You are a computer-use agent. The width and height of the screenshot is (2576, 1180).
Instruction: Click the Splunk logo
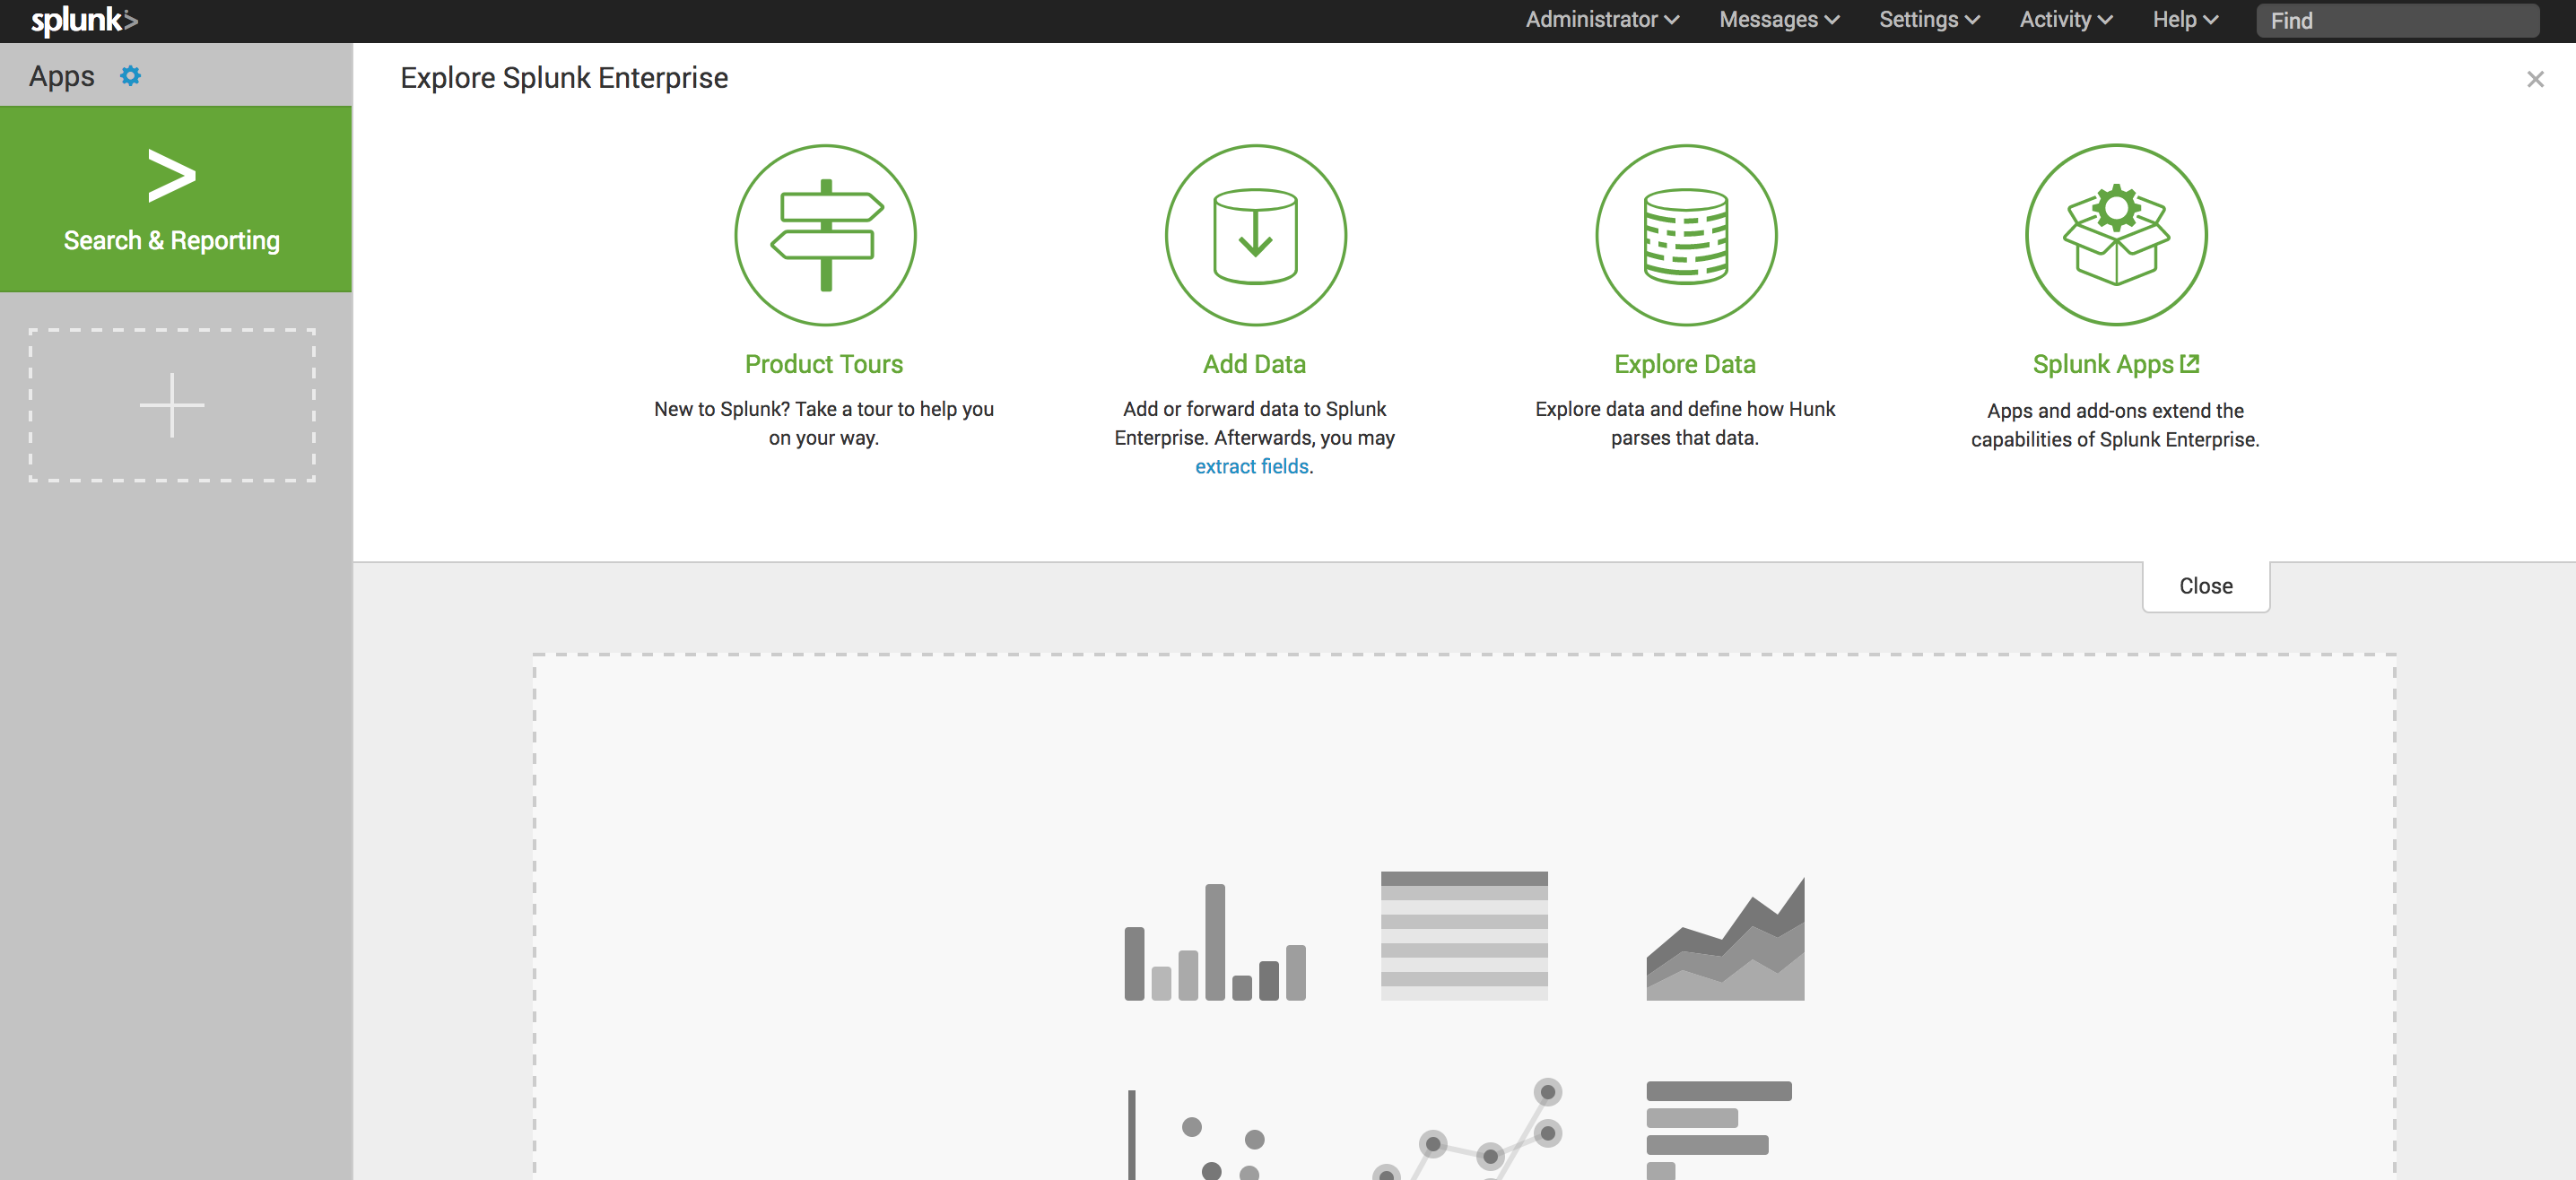click(x=84, y=20)
